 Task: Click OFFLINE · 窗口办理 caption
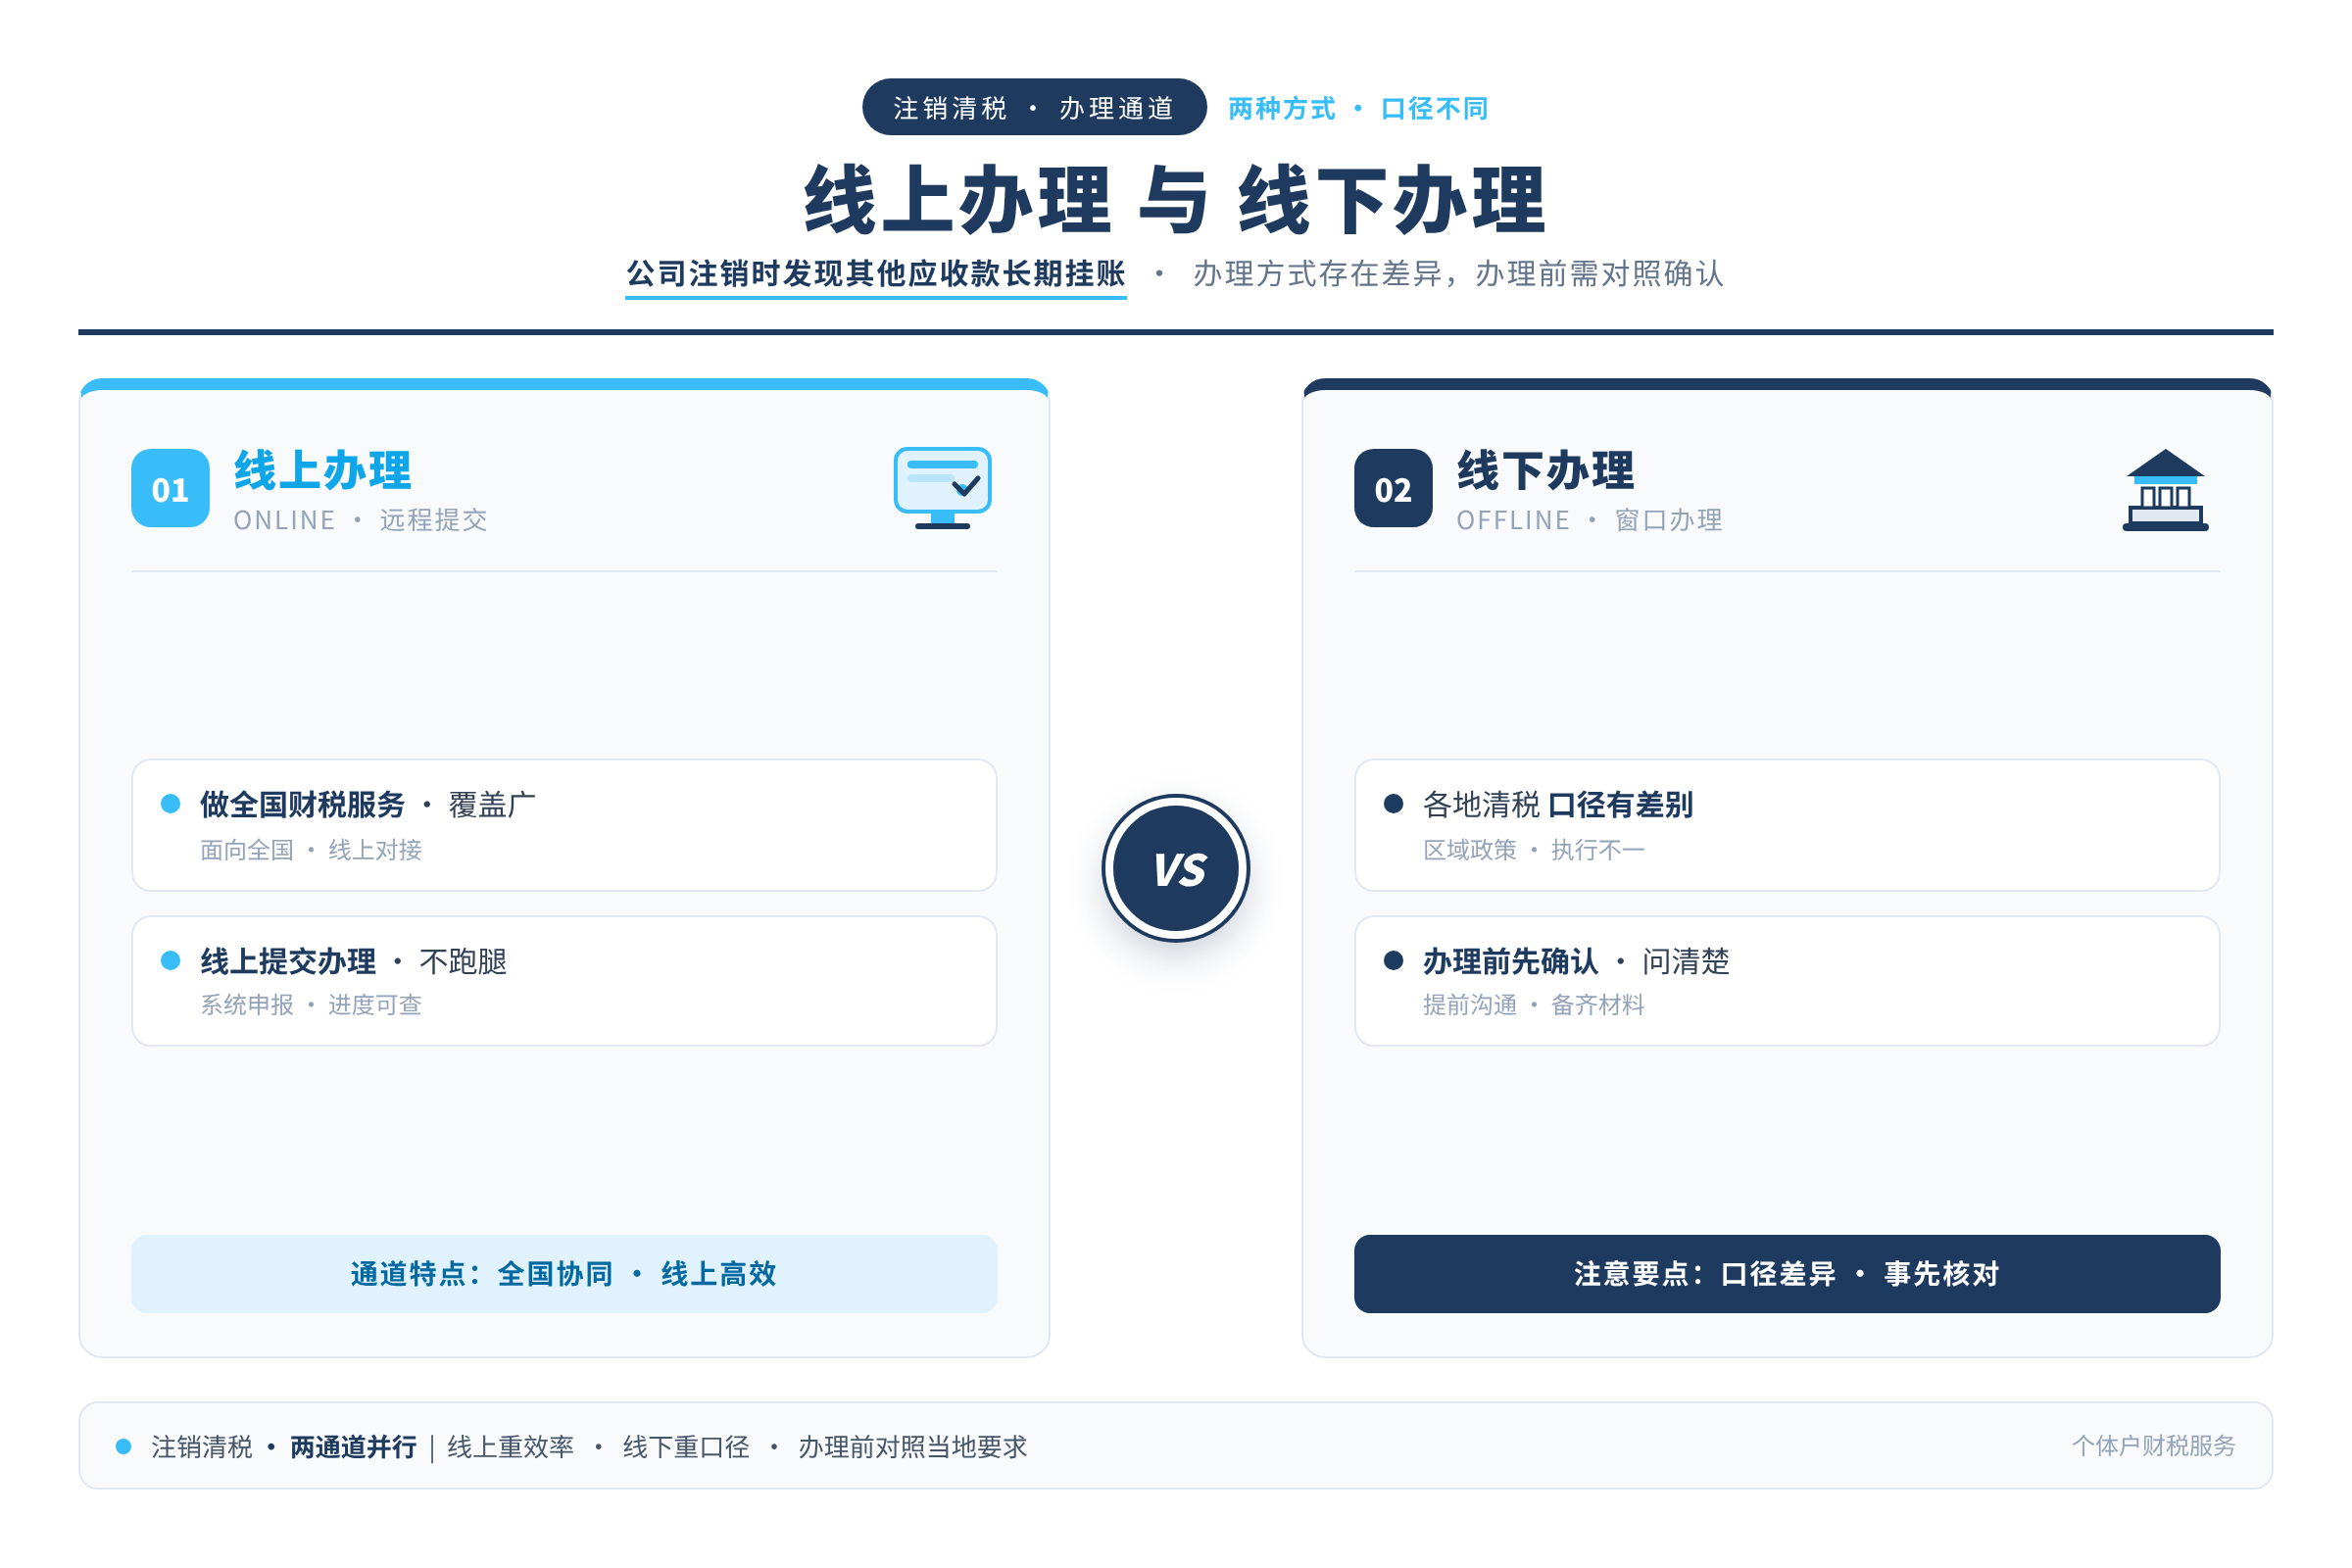click(1590, 520)
